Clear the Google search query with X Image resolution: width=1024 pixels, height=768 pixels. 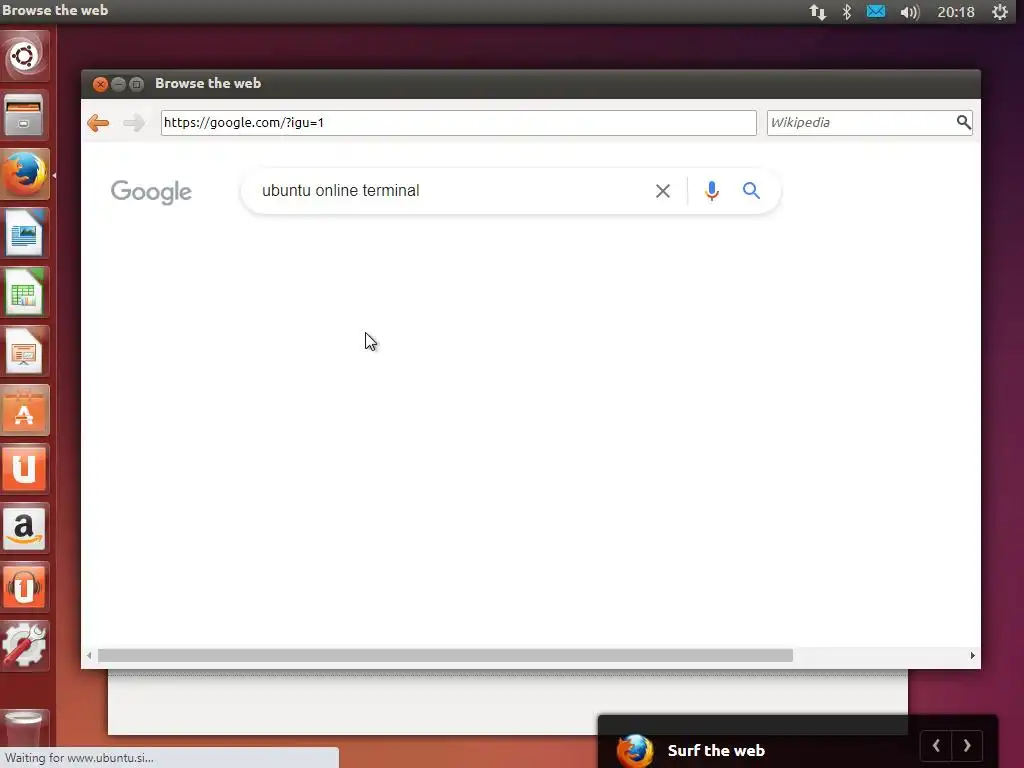pos(663,191)
